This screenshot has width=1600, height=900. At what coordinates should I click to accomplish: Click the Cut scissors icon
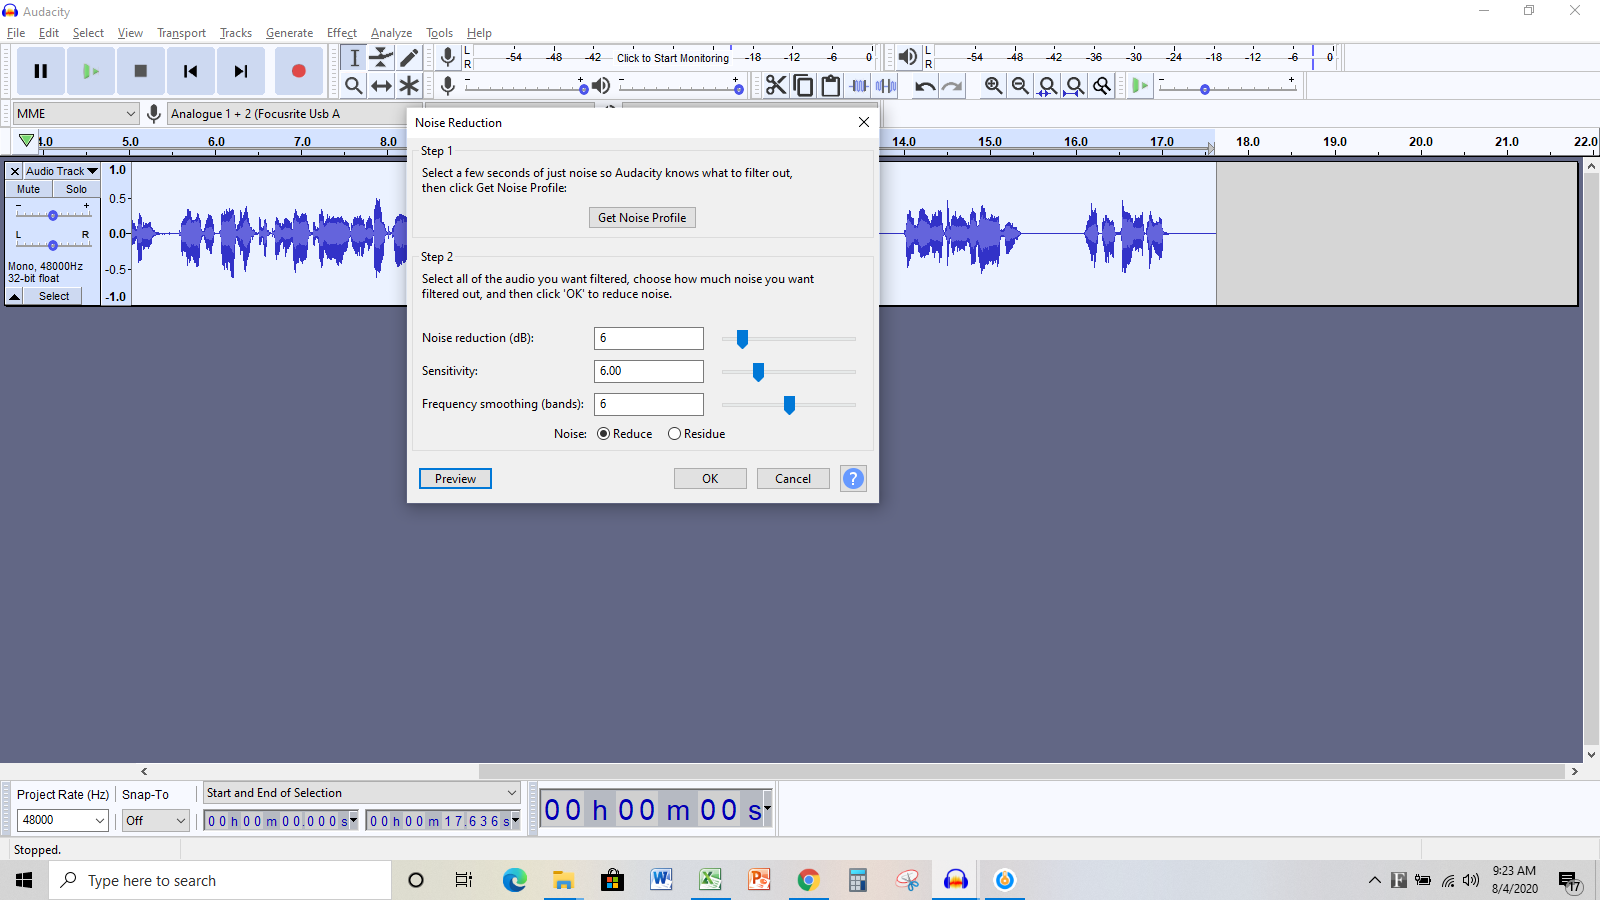pyautogui.click(x=776, y=86)
